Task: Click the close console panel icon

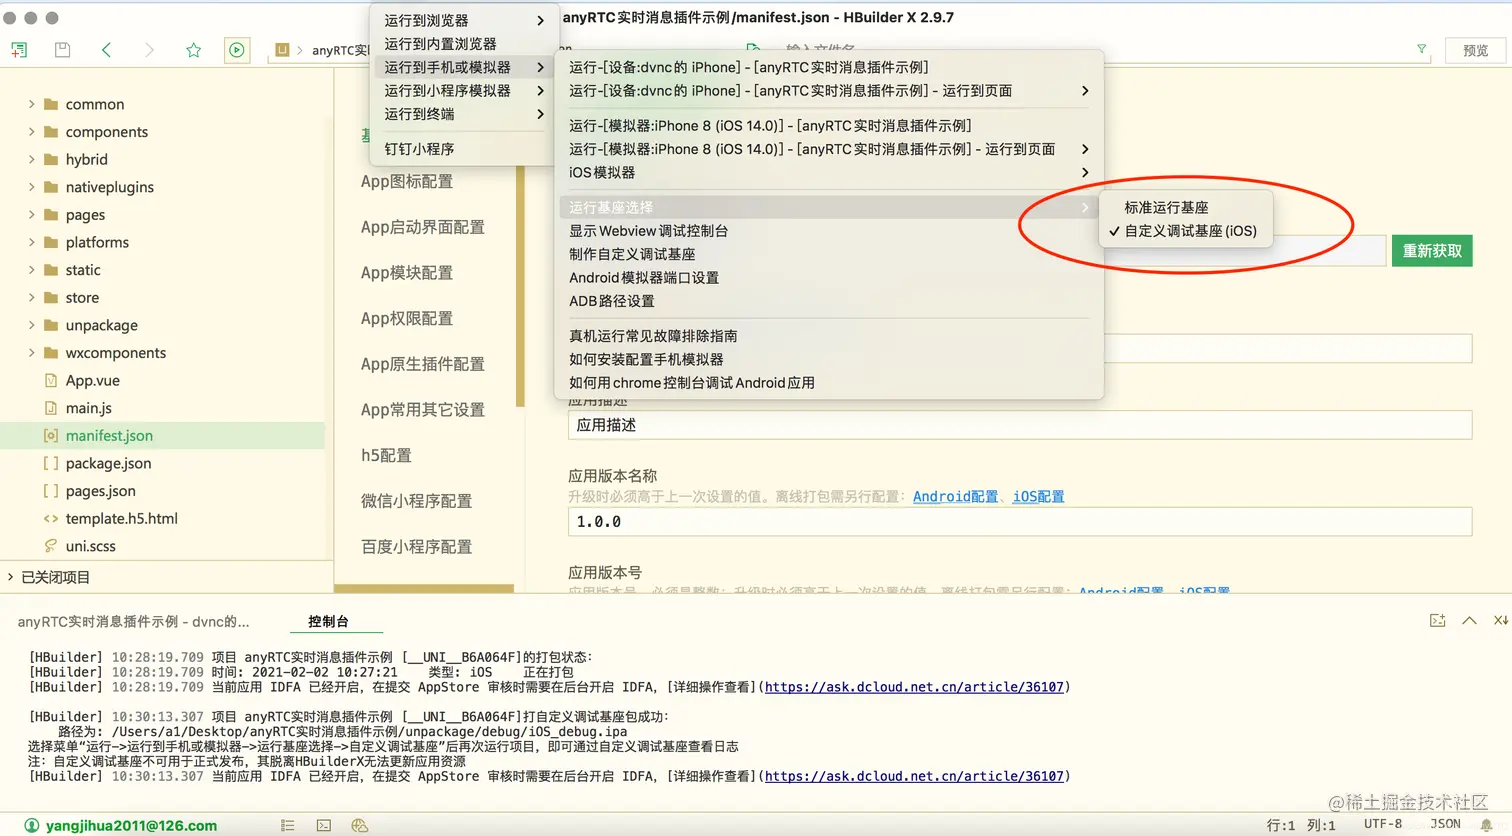Action: pyautogui.click(x=1500, y=621)
